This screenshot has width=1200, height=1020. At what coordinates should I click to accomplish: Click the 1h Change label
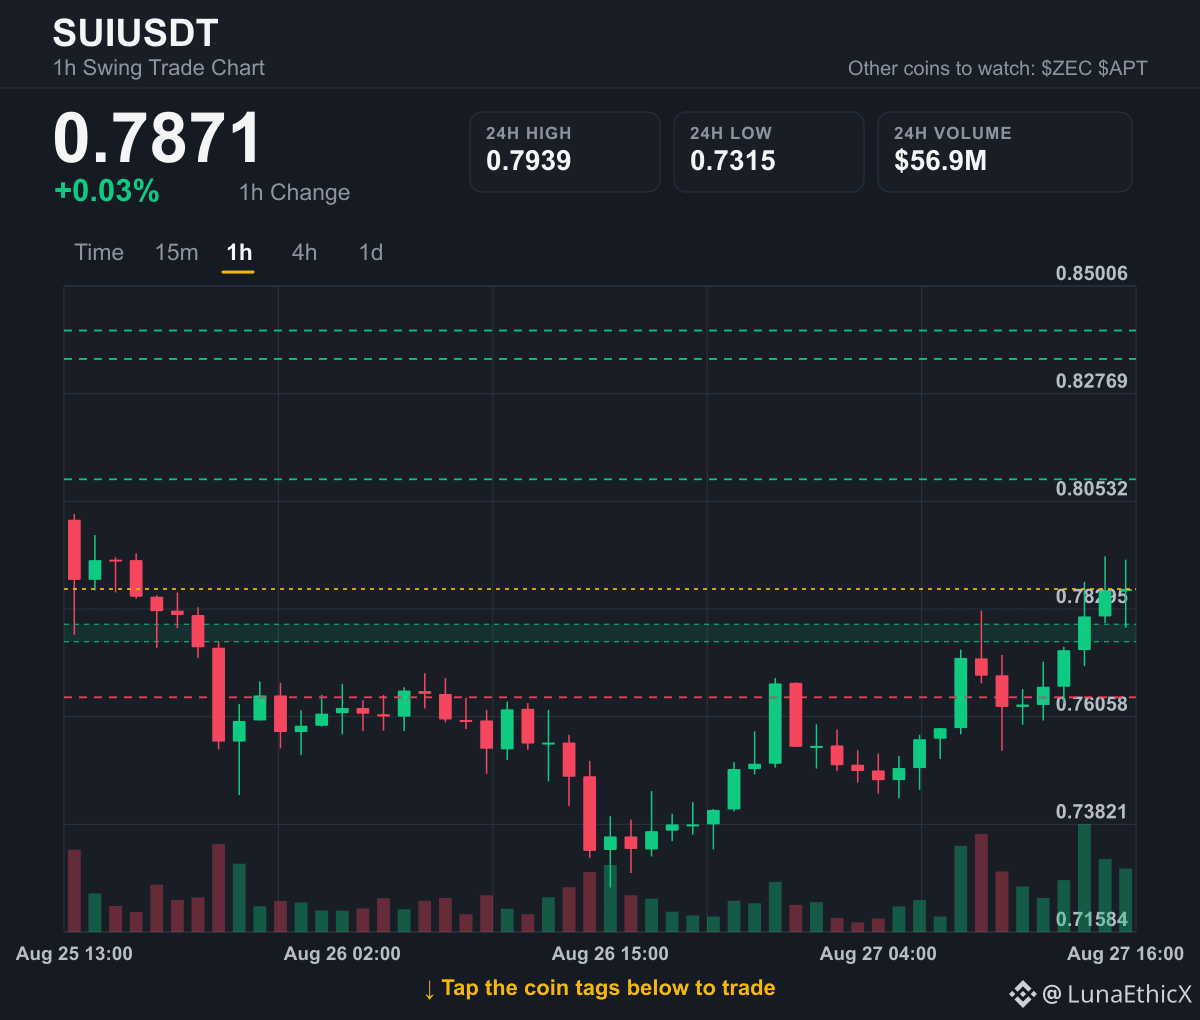tap(295, 192)
